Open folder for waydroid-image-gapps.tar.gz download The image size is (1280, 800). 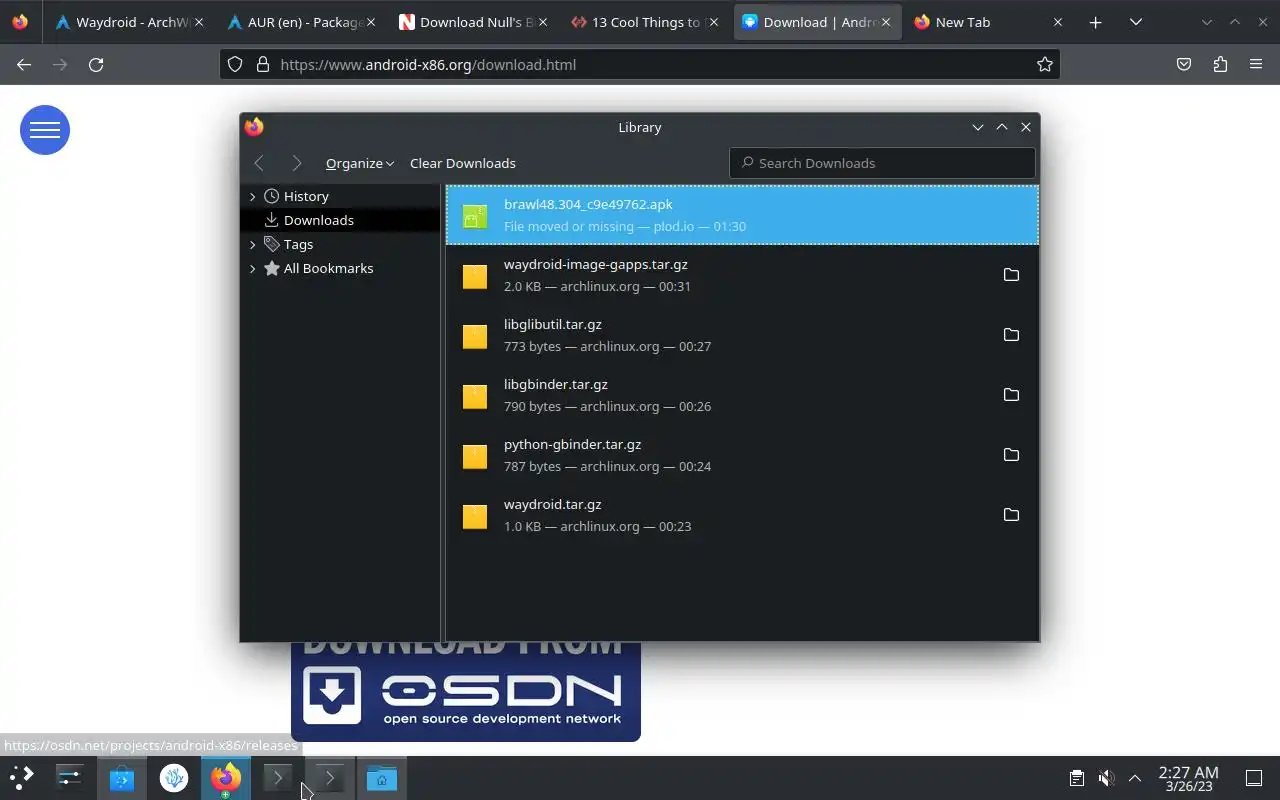(x=1011, y=275)
